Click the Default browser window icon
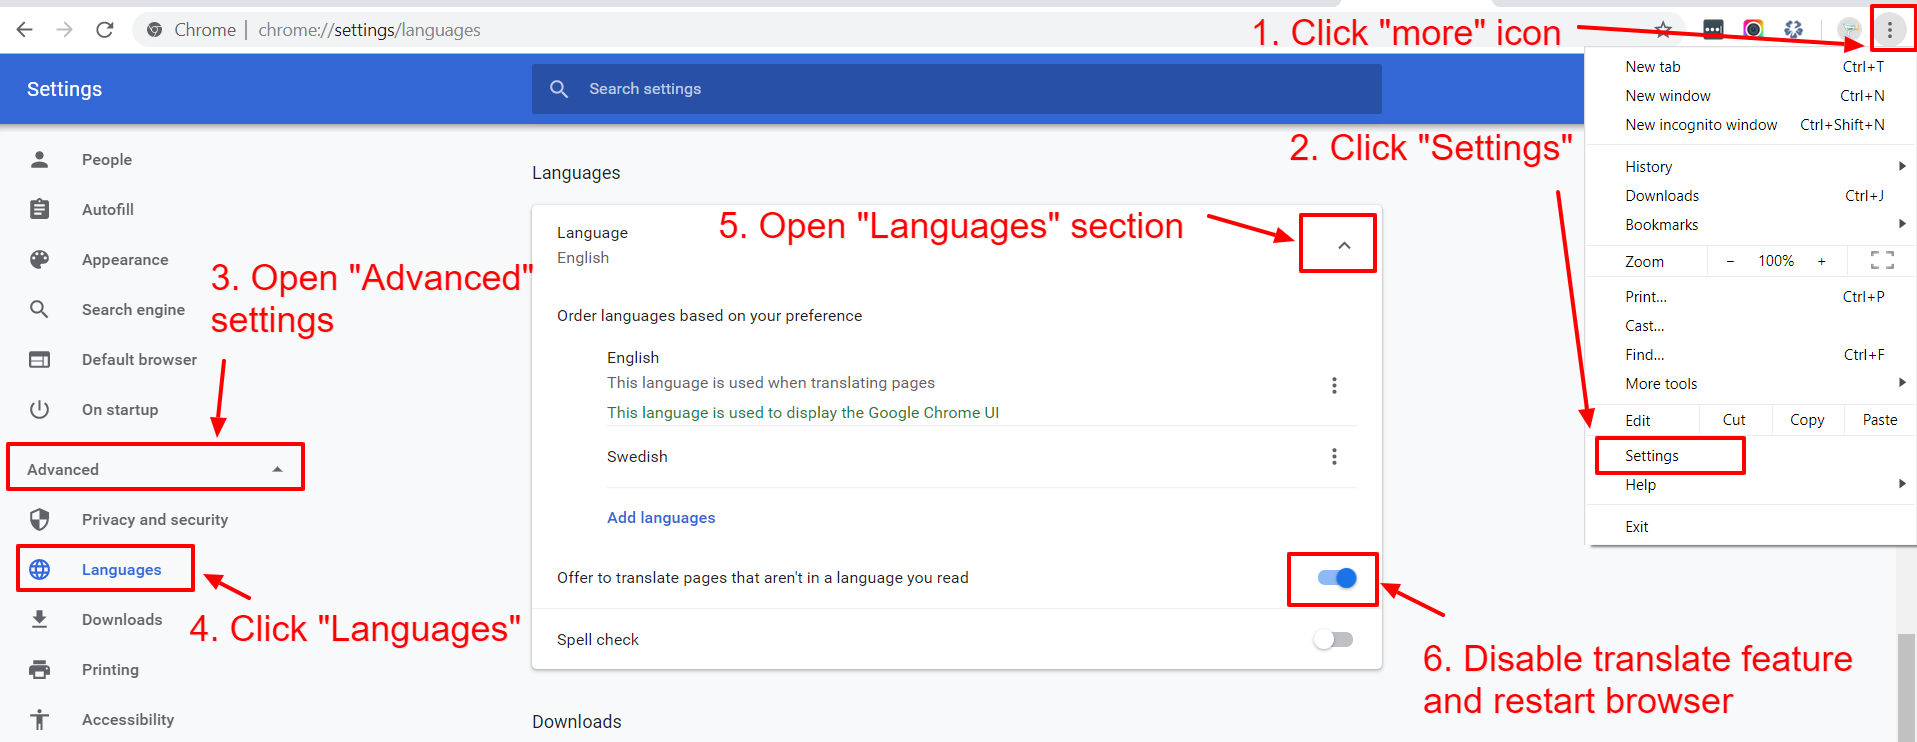This screenshot has width=1917, height=742. coord(40,359)
